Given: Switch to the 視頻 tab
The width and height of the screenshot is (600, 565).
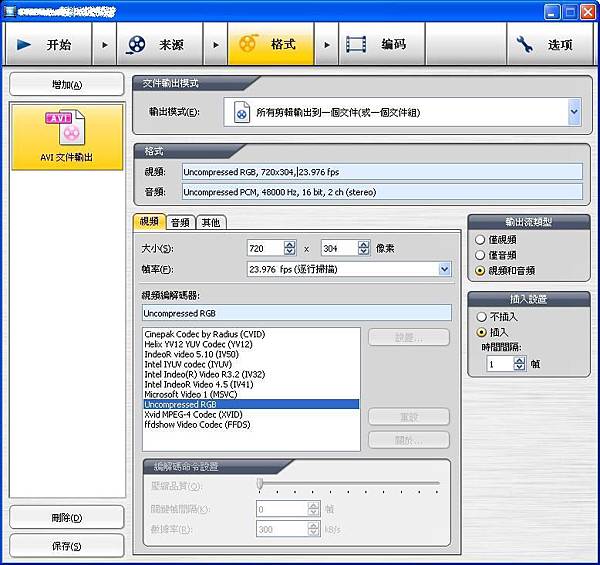Looking at the screenshot, I should pos(149,221).
